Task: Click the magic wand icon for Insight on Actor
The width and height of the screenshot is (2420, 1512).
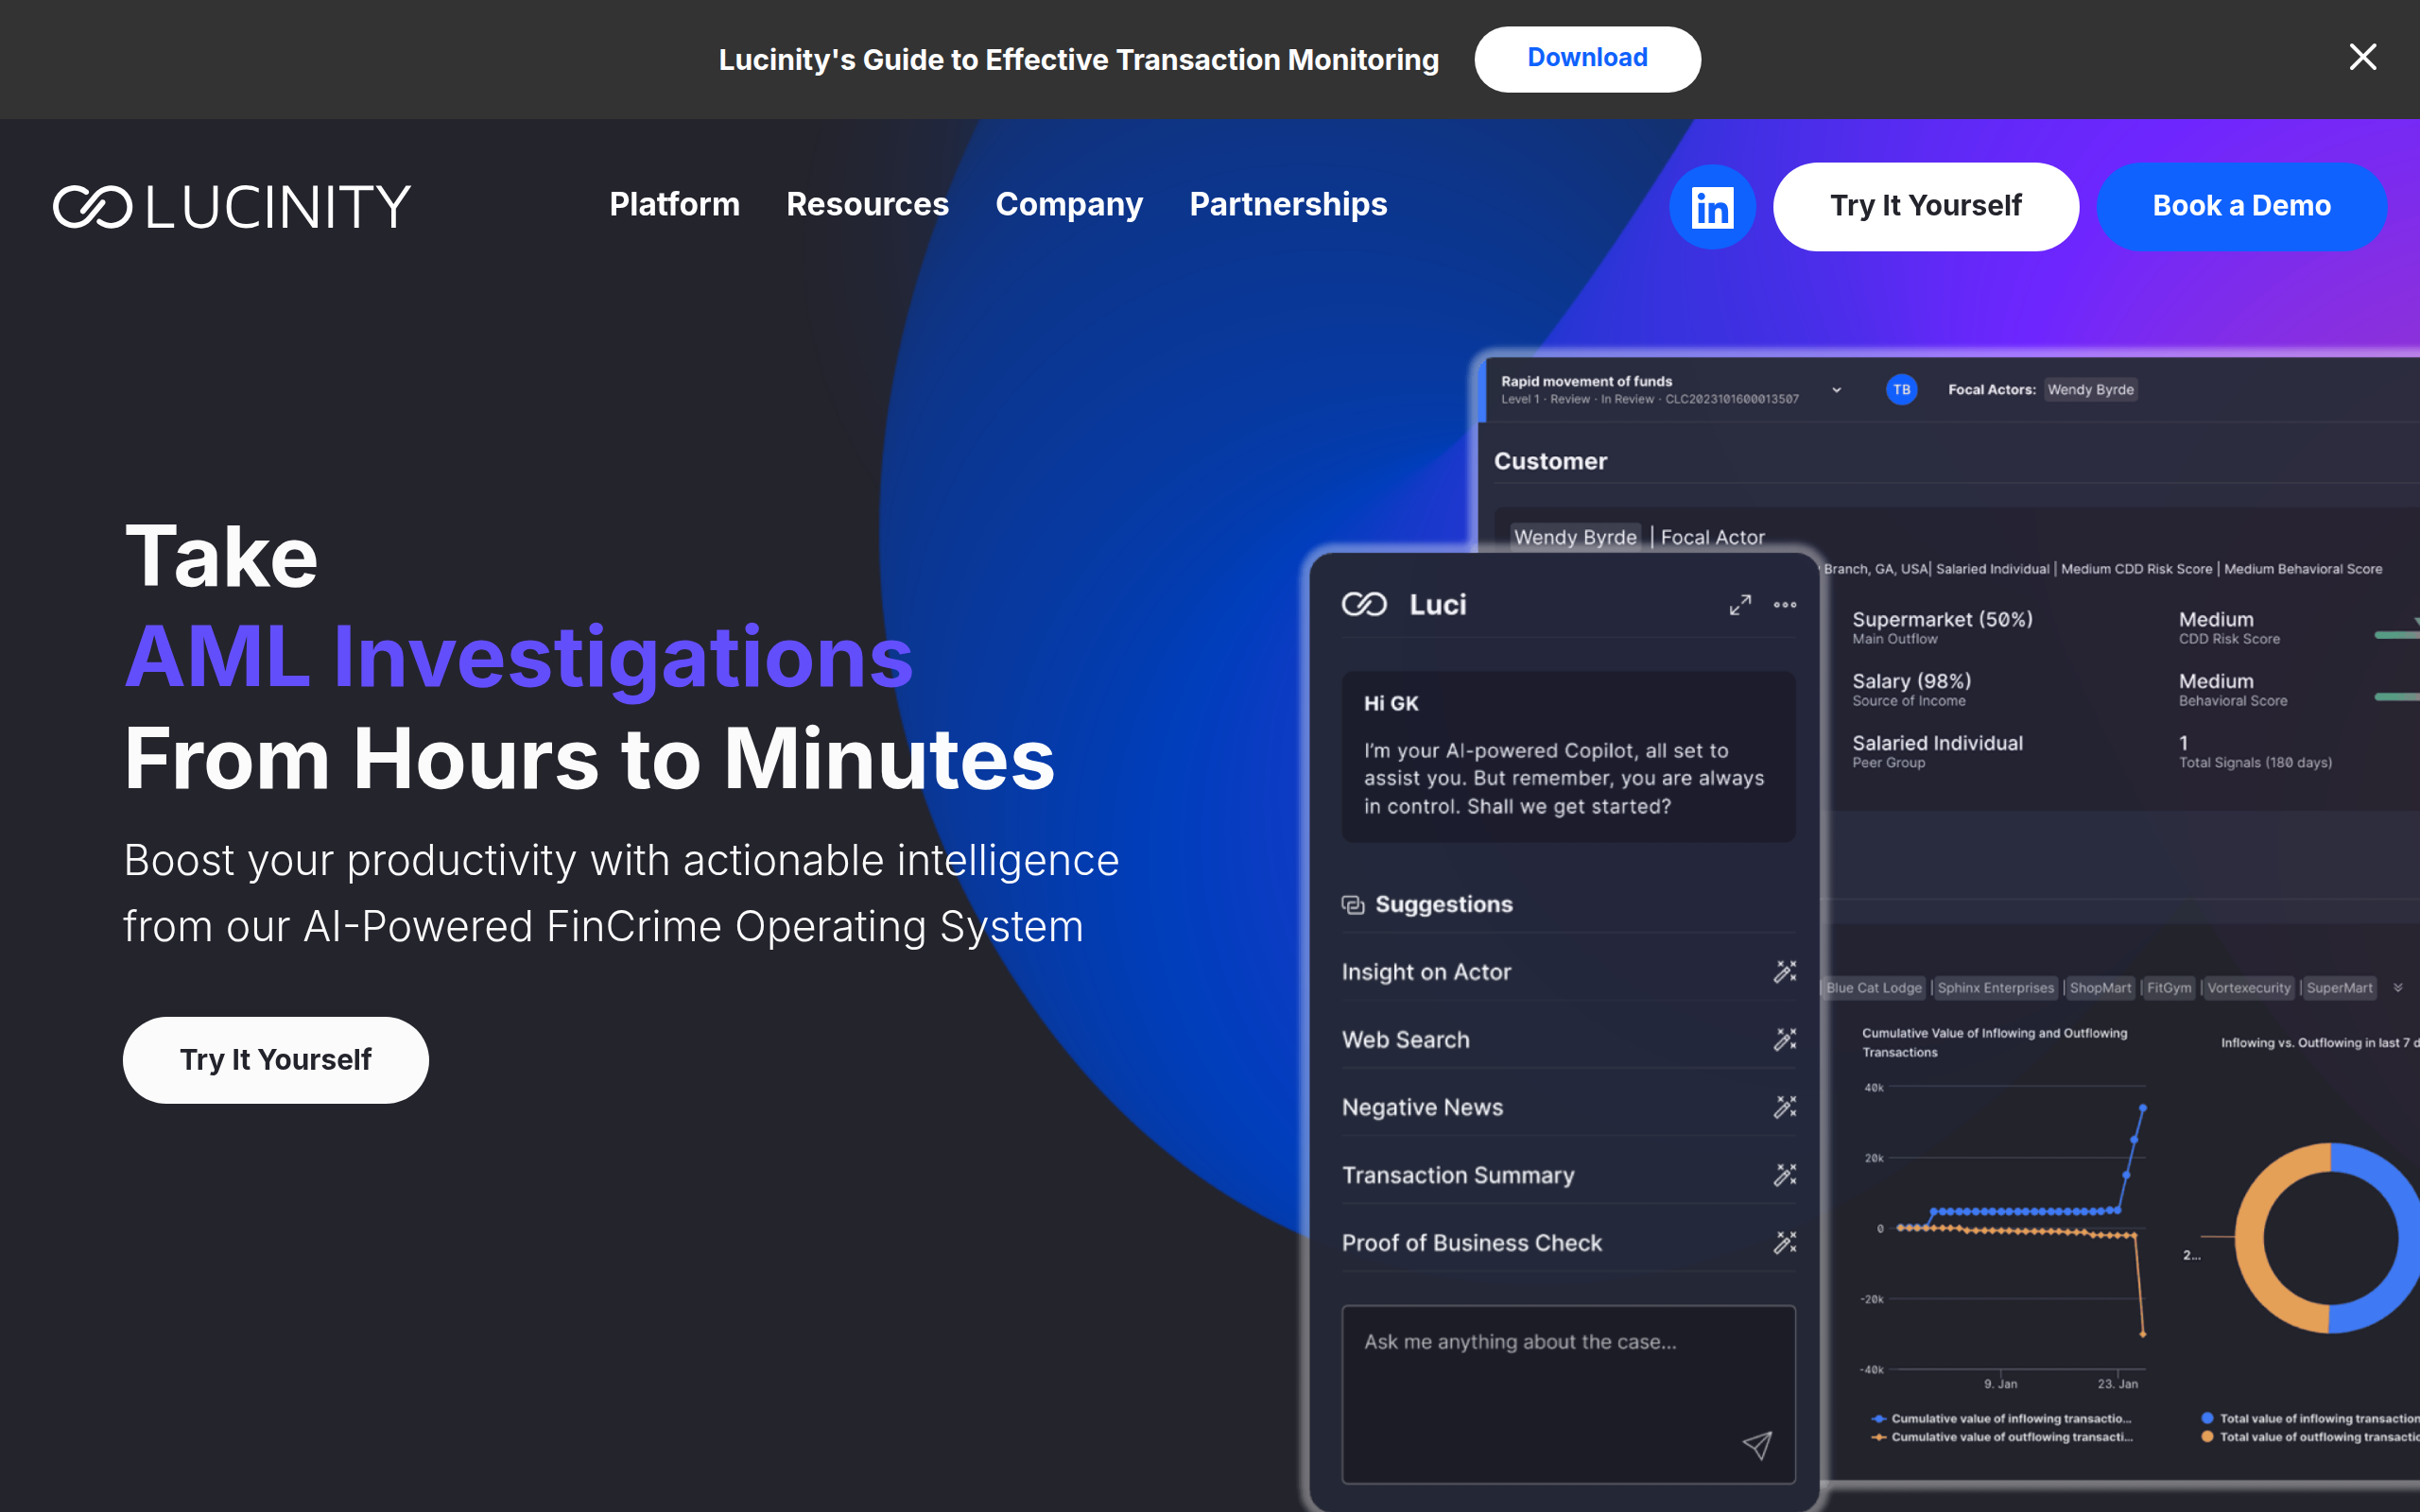Action: point(1785,971)
